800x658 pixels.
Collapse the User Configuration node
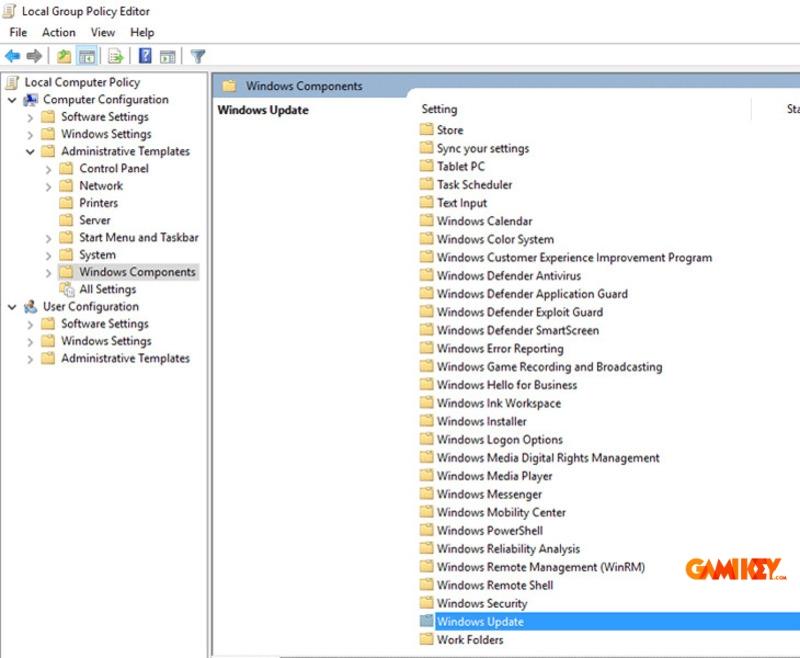[x=12, y=307]
